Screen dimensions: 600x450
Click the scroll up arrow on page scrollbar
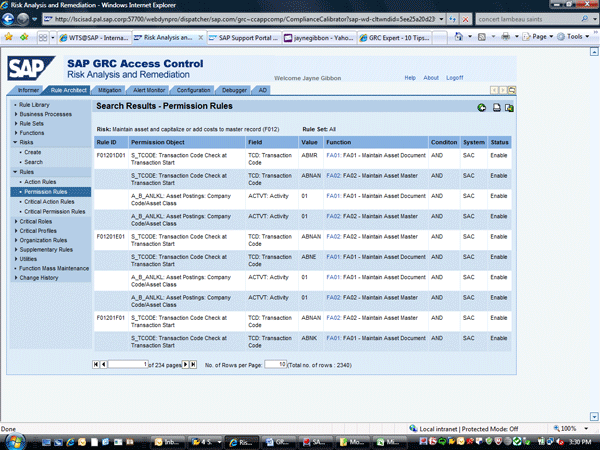(x=594, y=52)
